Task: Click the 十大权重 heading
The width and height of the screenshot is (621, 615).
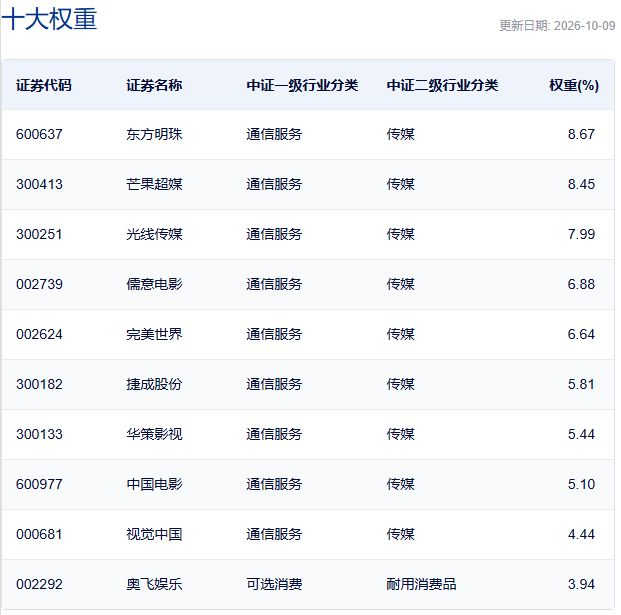Action: tap(50, 19)
